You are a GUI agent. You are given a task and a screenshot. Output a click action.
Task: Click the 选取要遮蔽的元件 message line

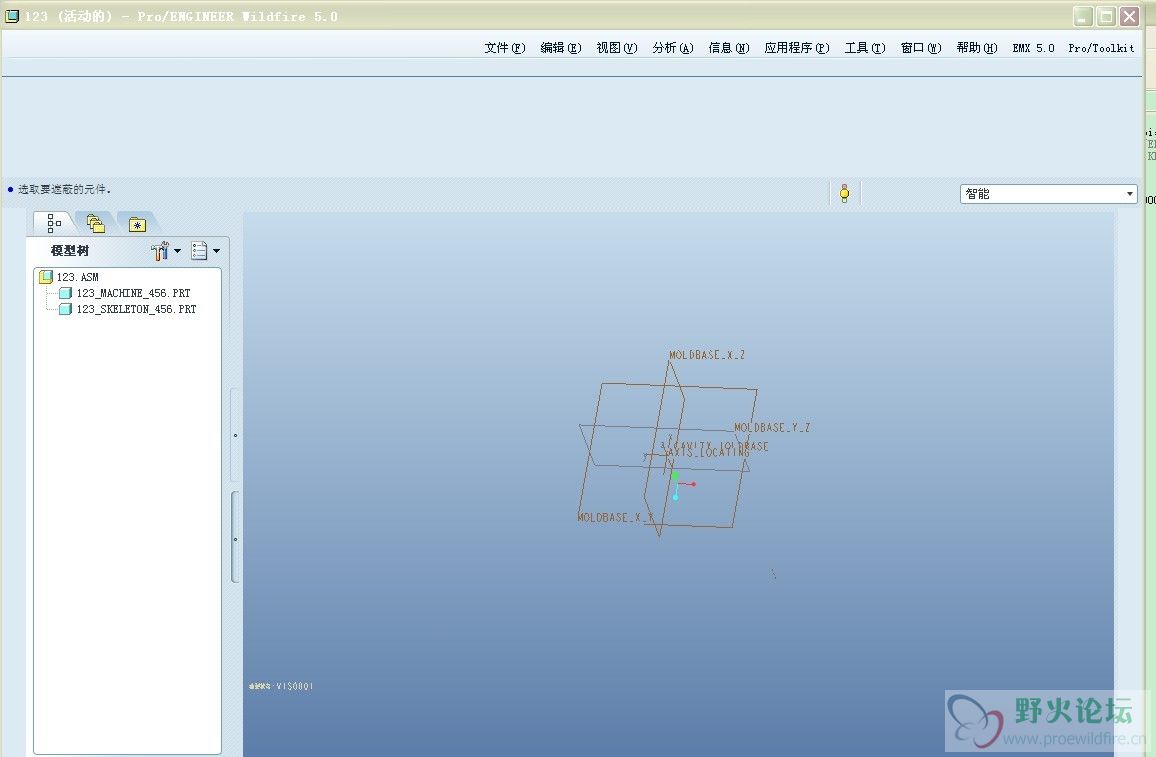tap(64, 189)
